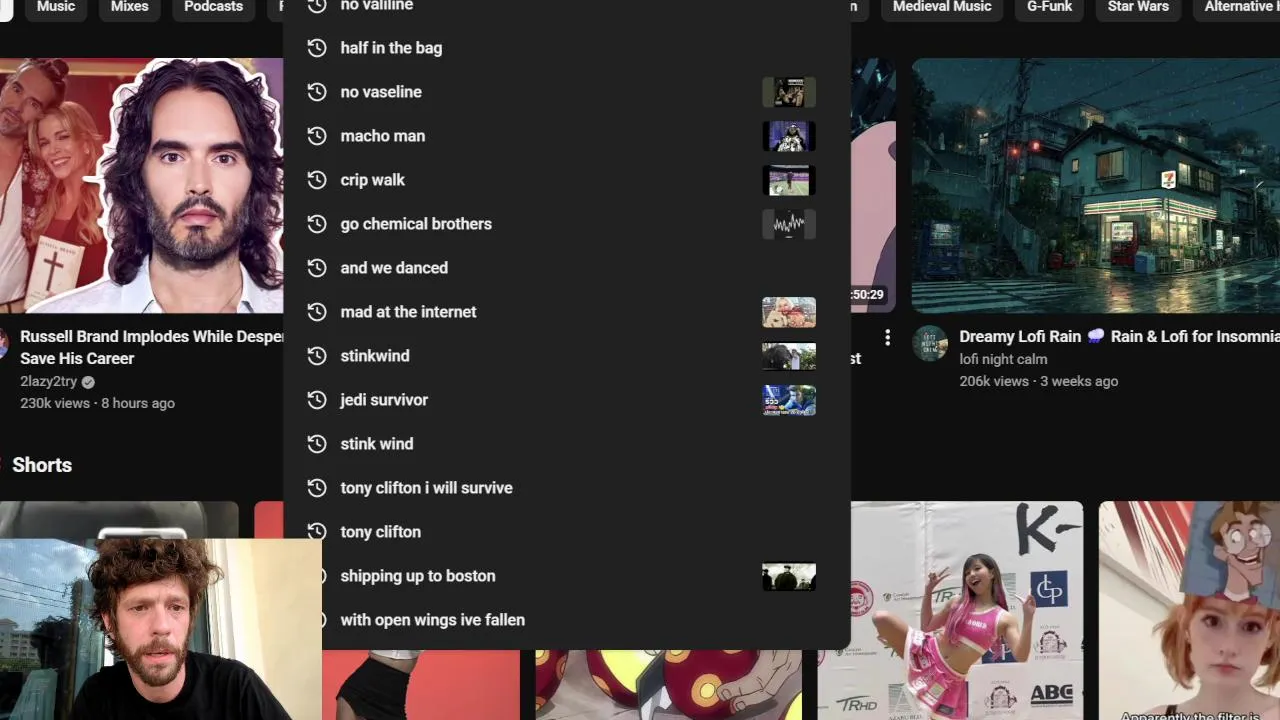Click history icon beside 'mad at the internet'

[317, 312]
